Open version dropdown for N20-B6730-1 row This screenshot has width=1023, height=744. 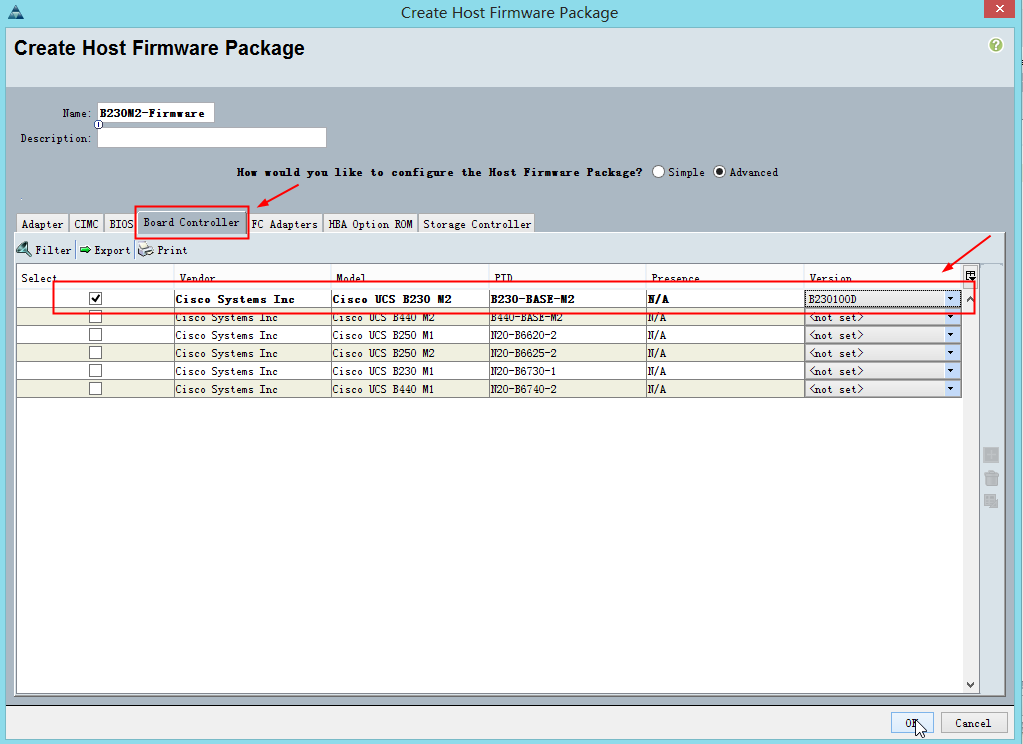click(951, 371)
